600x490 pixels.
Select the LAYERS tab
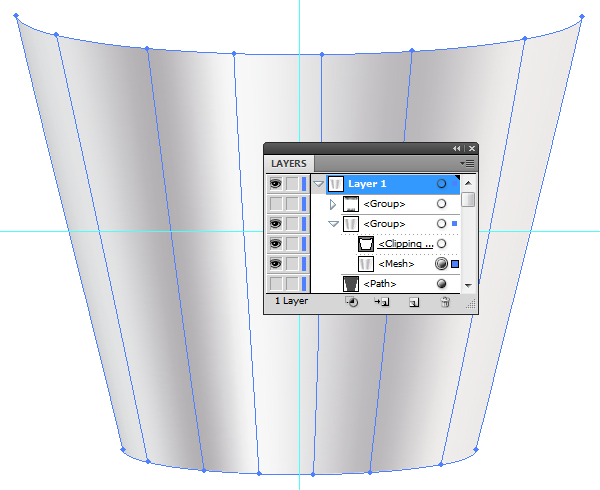(289, 164)
